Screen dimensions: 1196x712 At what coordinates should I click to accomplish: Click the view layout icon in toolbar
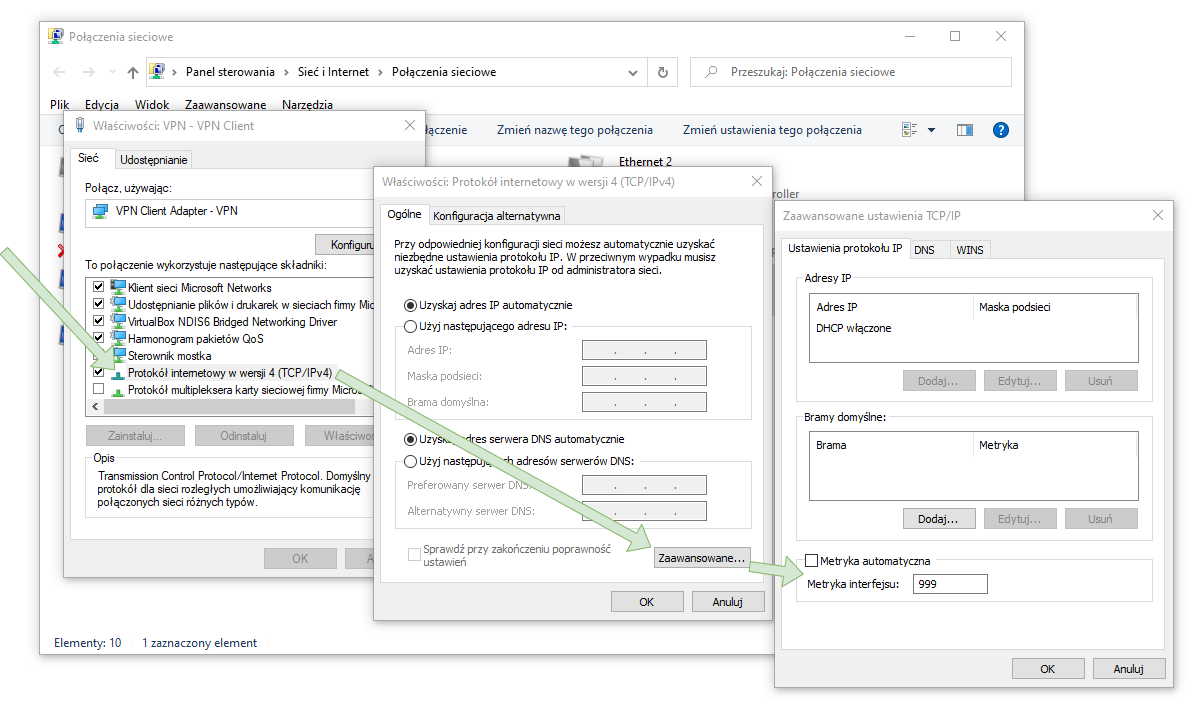pos(909,130)
